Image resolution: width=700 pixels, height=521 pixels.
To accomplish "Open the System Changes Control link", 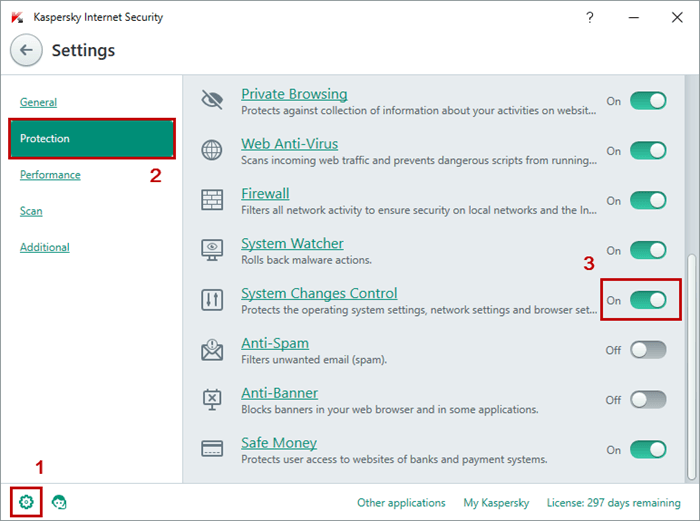I will point(319,293).
